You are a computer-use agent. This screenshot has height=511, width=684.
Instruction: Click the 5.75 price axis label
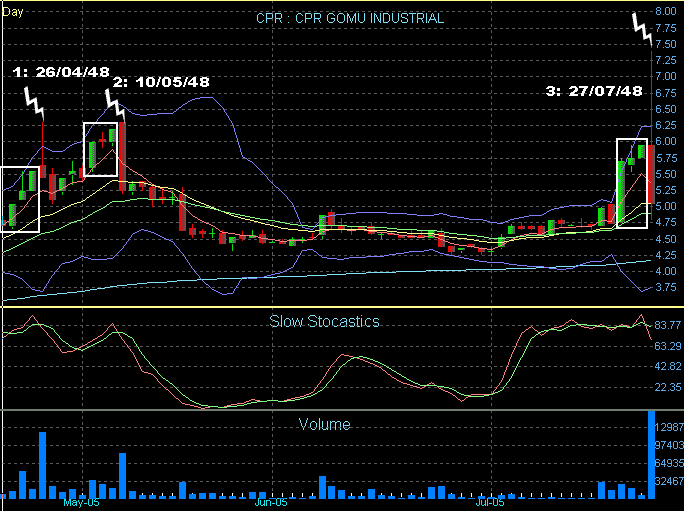pyautogui.click(x=666, y=158)
